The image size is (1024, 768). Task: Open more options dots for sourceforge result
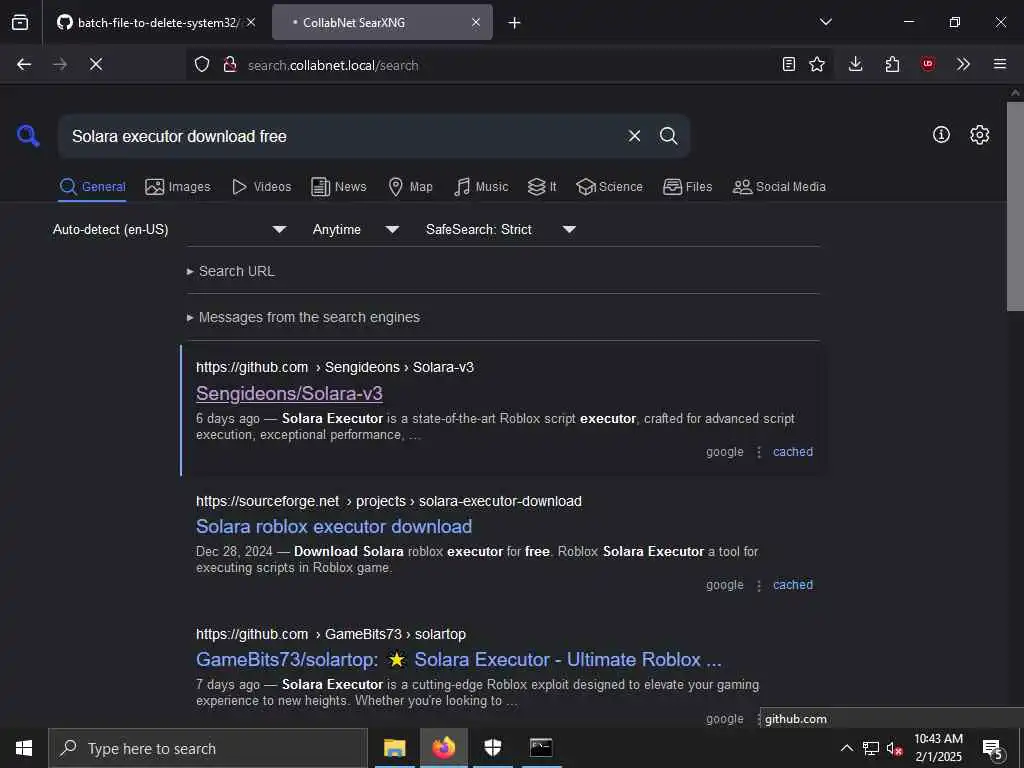coord(759,585)
